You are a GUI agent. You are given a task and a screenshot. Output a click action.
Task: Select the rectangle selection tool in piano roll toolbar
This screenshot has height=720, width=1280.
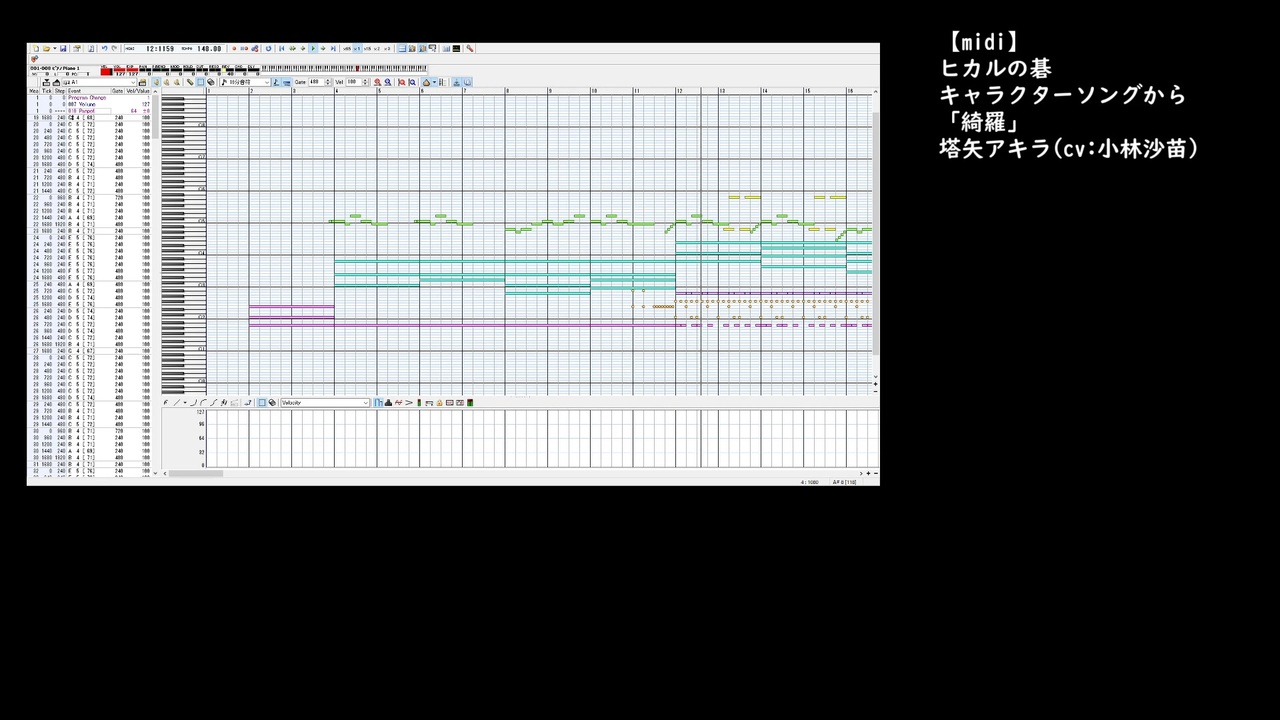point(200,82)
